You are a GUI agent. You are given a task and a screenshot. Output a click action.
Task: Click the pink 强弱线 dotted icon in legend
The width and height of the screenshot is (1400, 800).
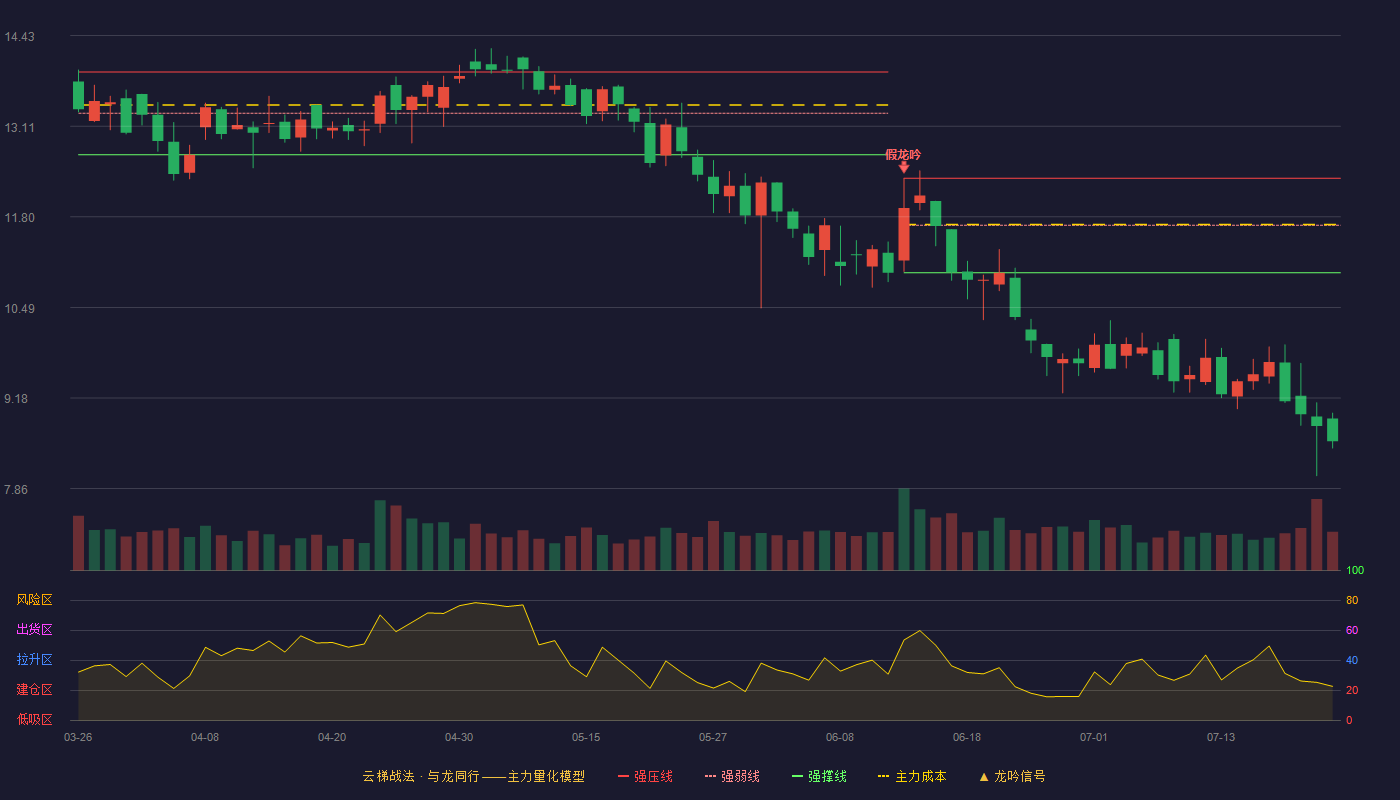tap(710, 776)
